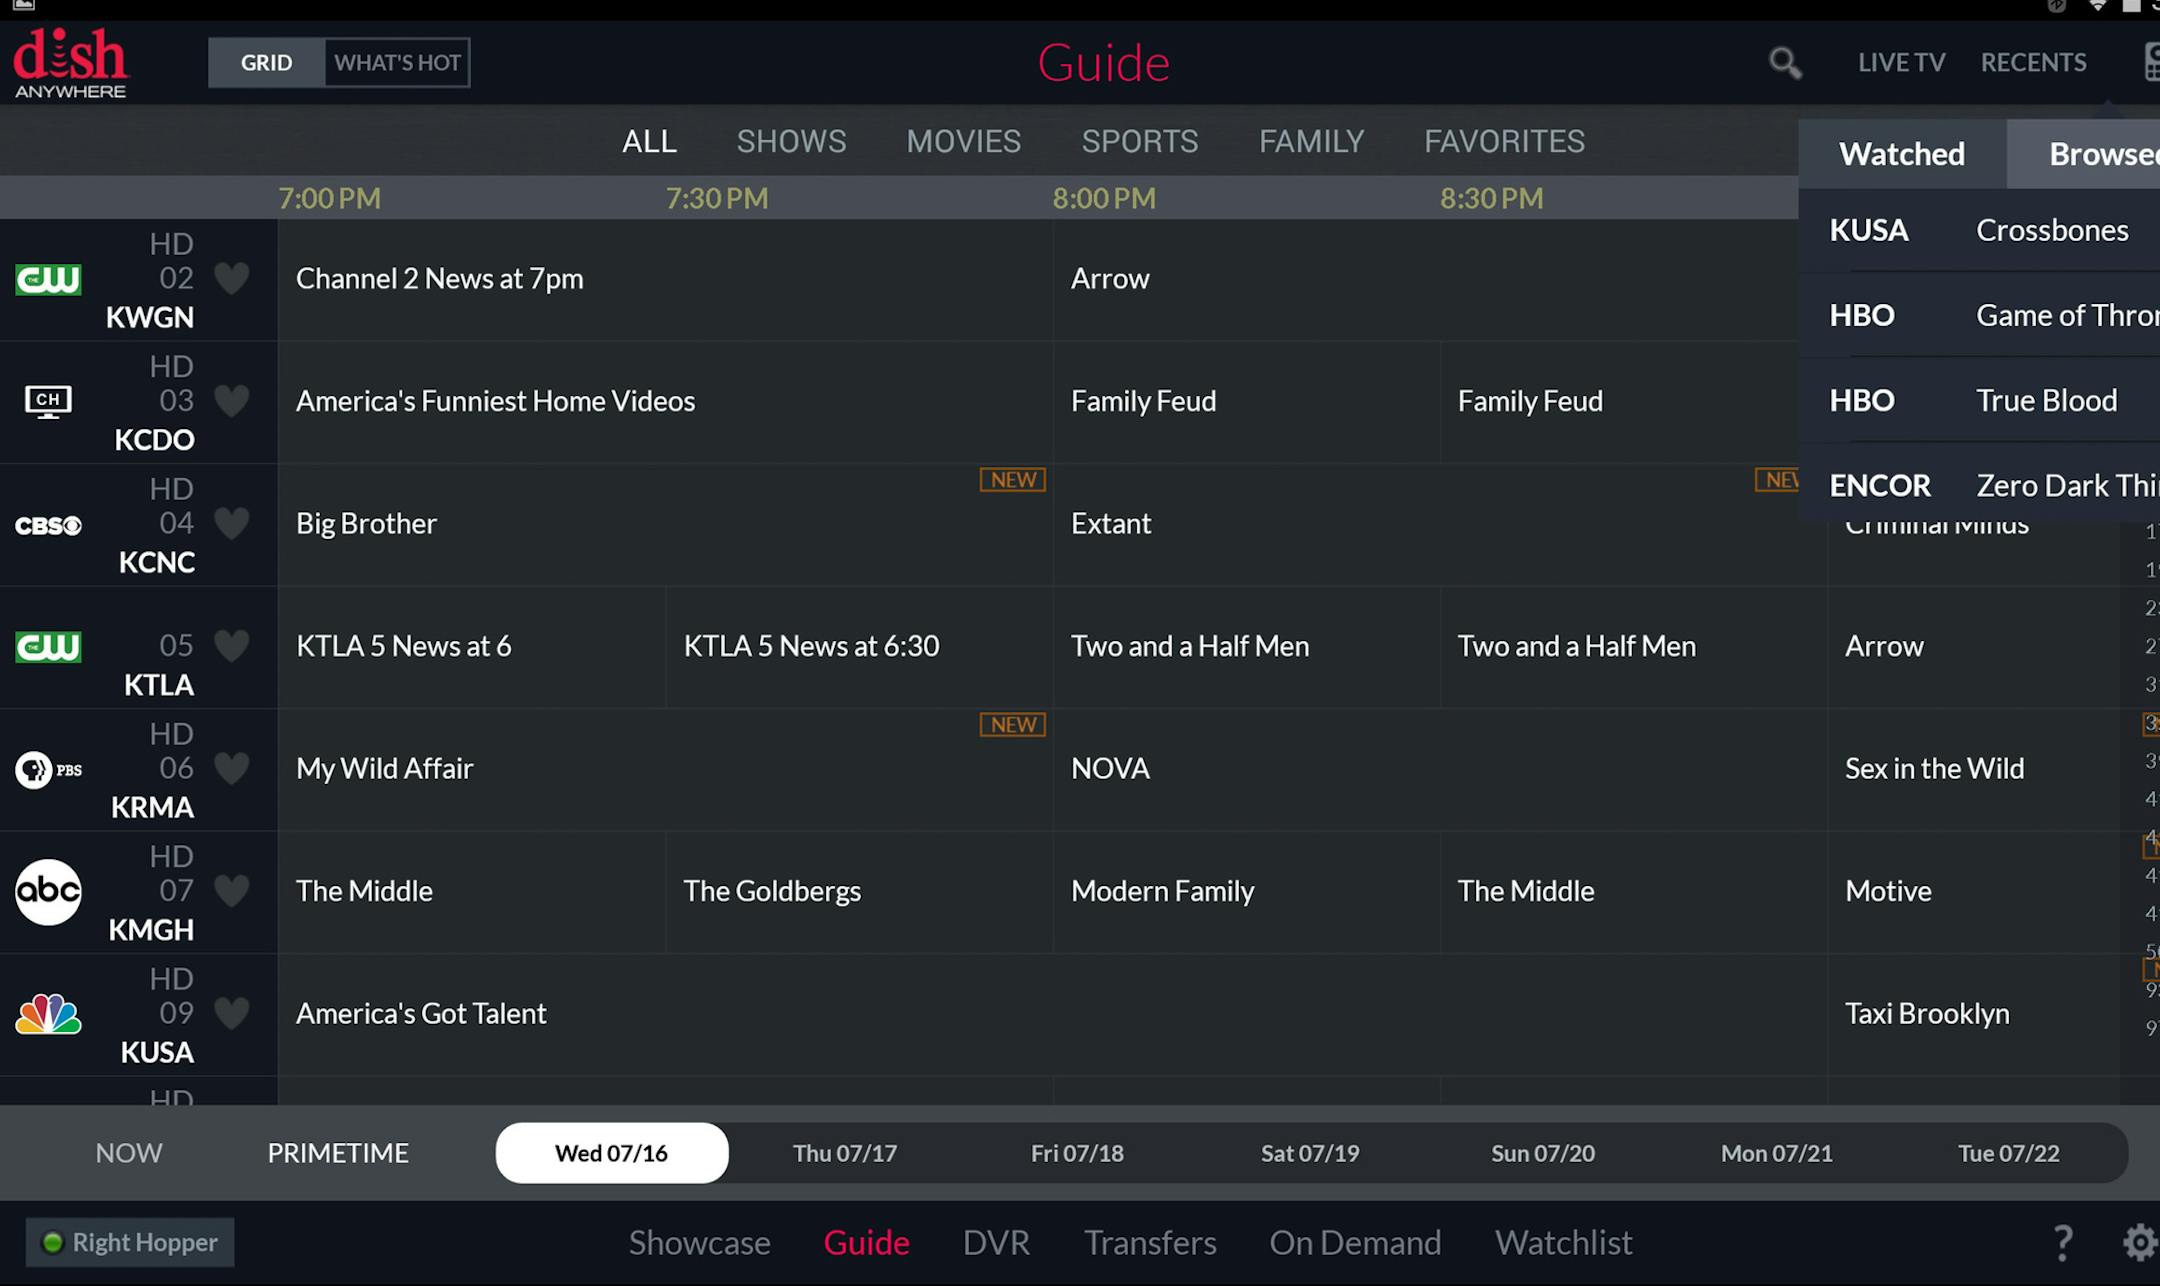
Task: Select America's Got Talent on KUSA
Action: click(x=1053, y=1014)
